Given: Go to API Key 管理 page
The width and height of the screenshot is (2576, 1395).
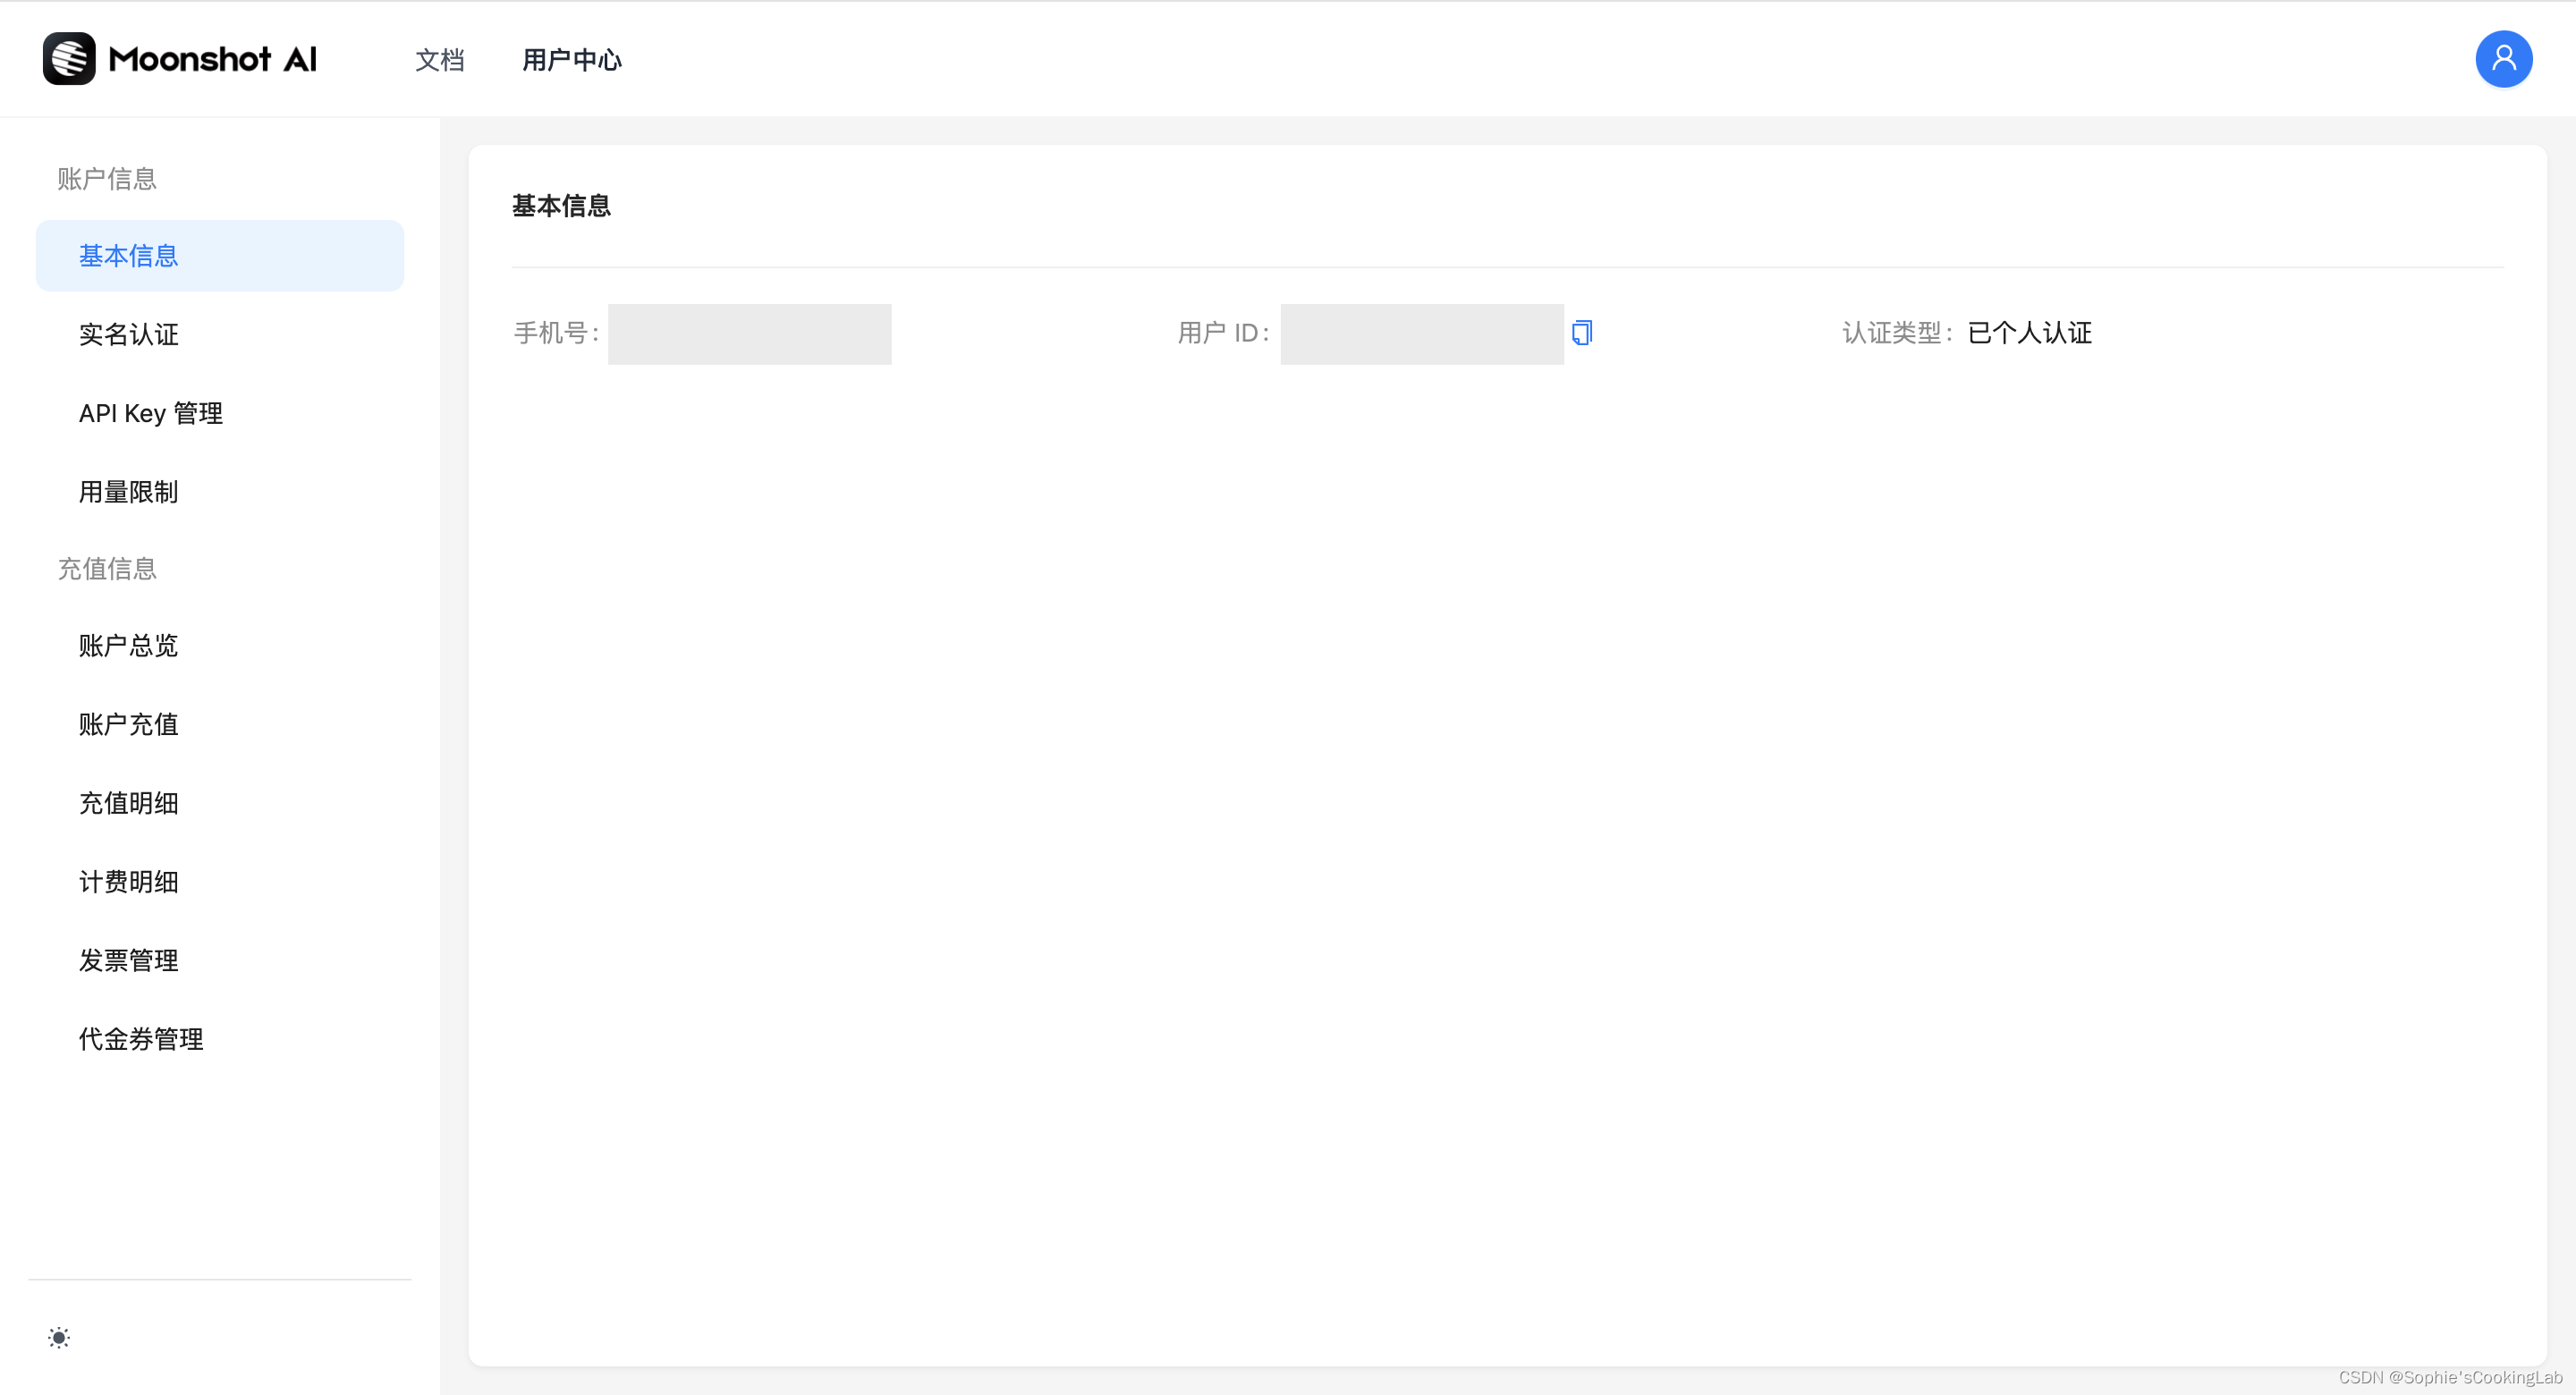Looking at the screenshot, I should pos(151,413).
